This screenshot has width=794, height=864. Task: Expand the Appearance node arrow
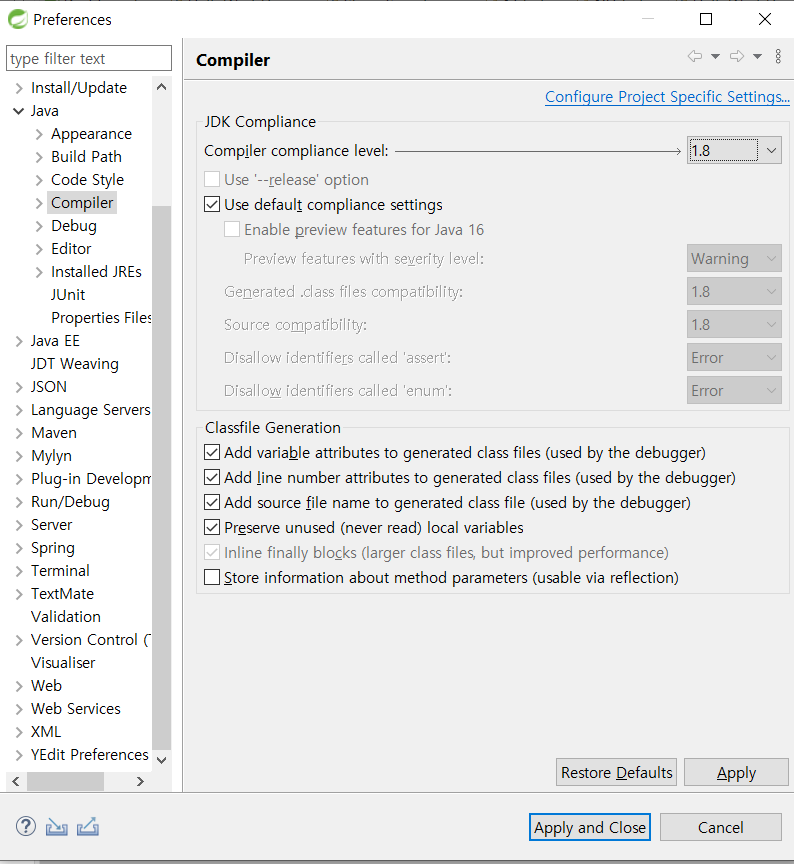tap(39, 134)
